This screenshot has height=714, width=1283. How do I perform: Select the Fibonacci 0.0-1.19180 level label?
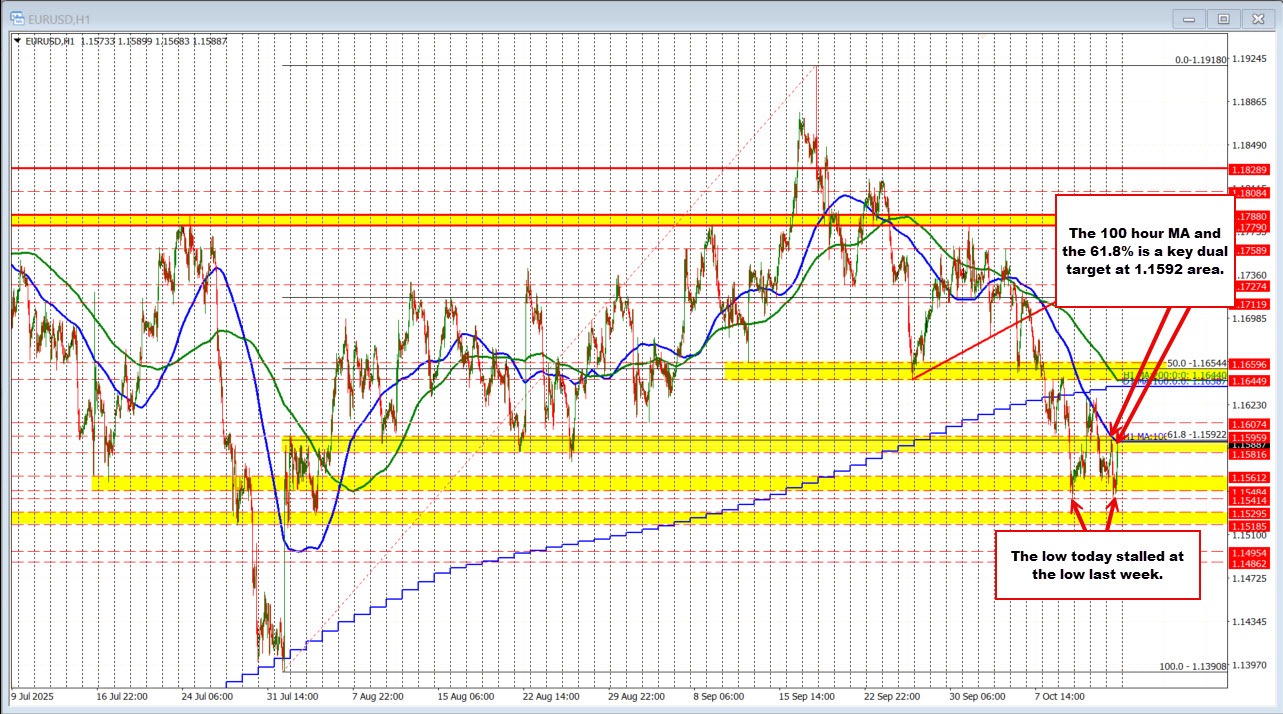click(x=1201, y=60)
